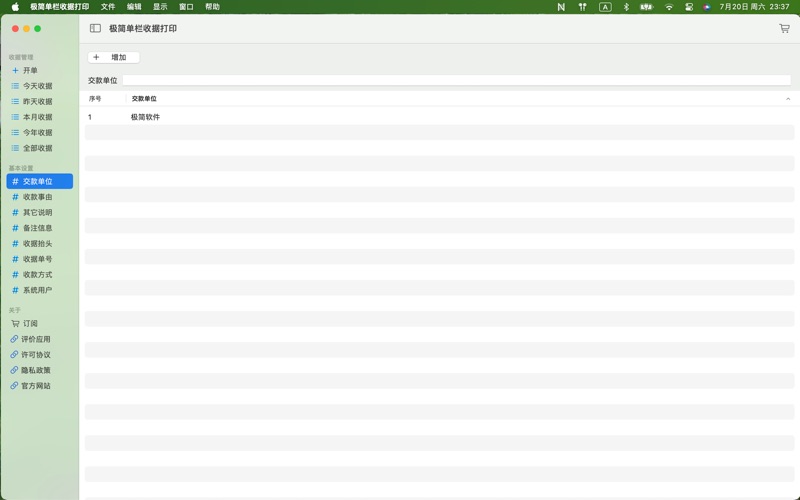Open 收据抬头 settings

tap(40, 243)
